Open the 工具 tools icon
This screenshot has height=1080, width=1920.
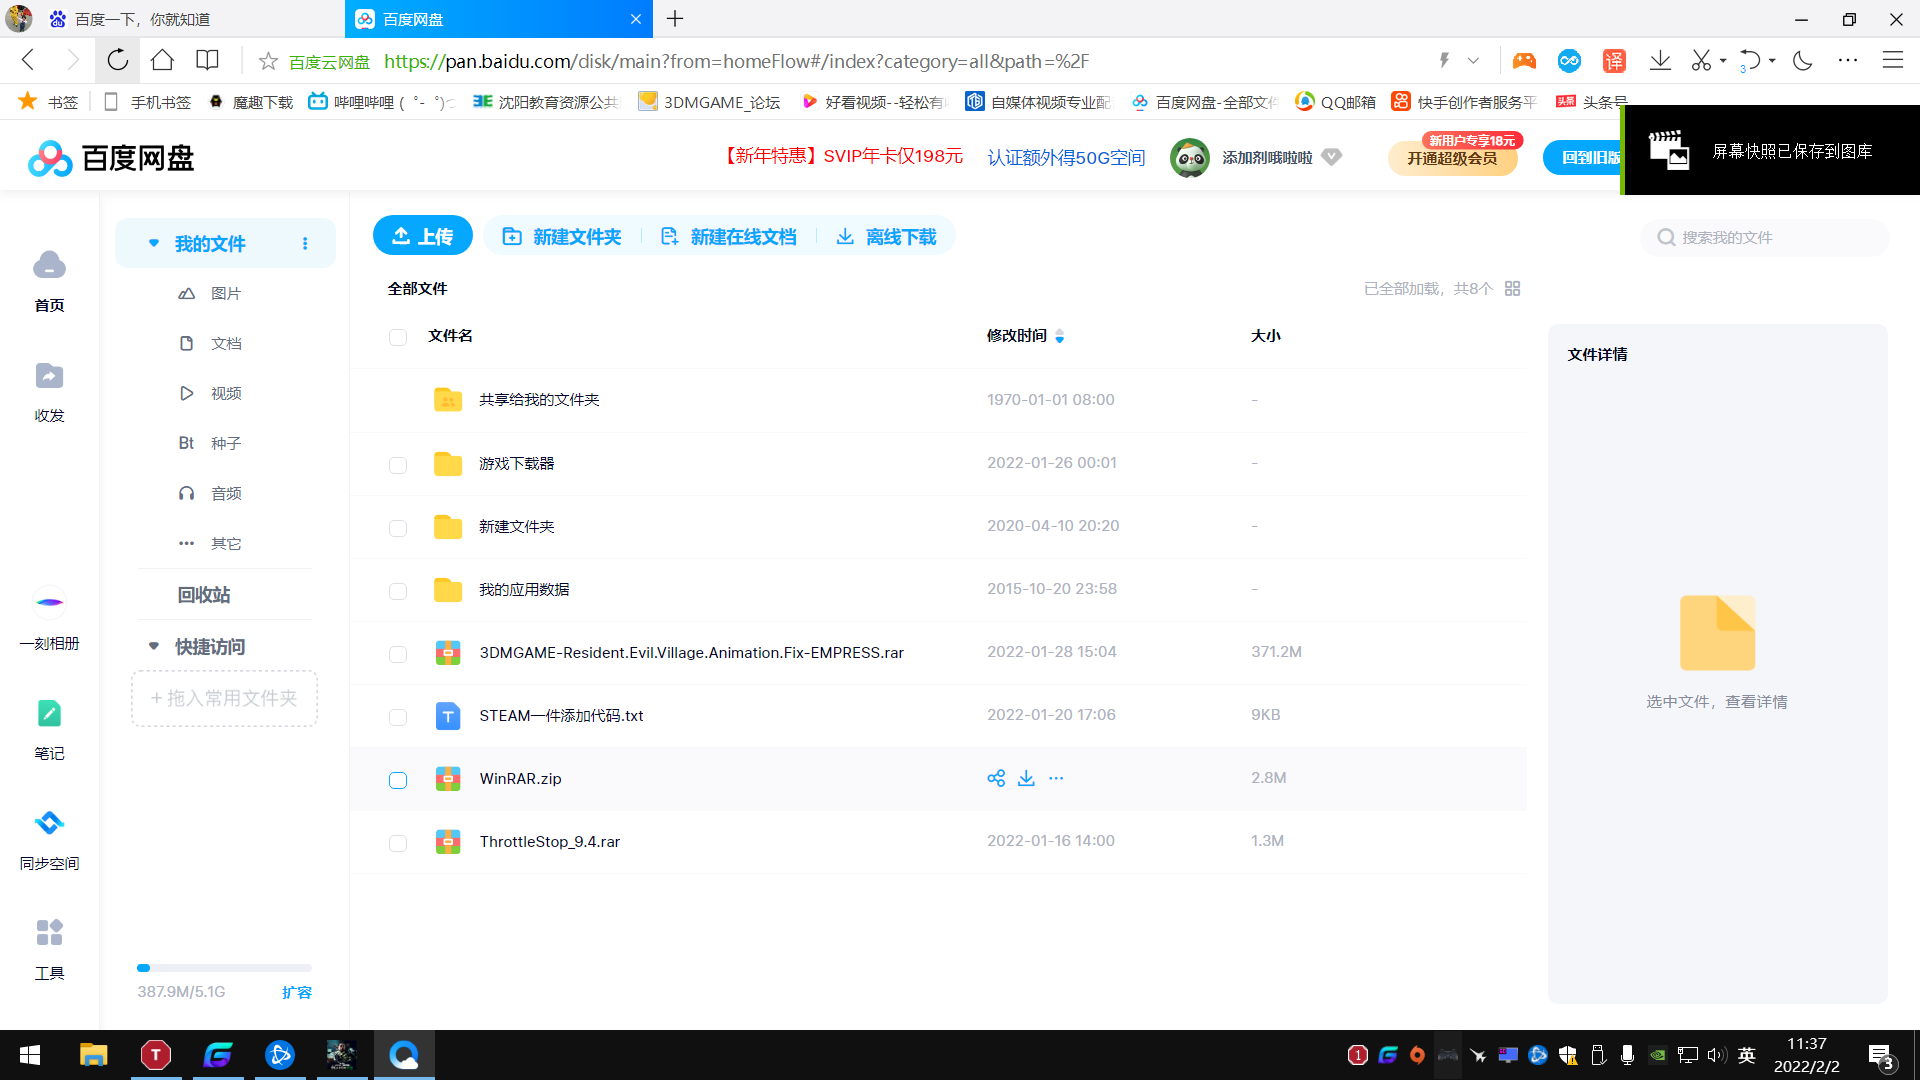point(49,933)
